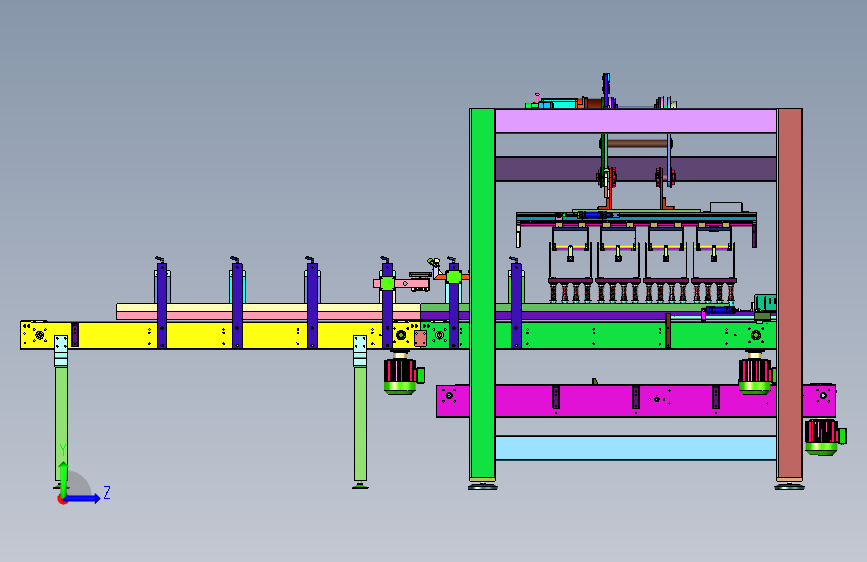
Task: Click the green Y axis arrow of the triad
Action: coord(63,478)
